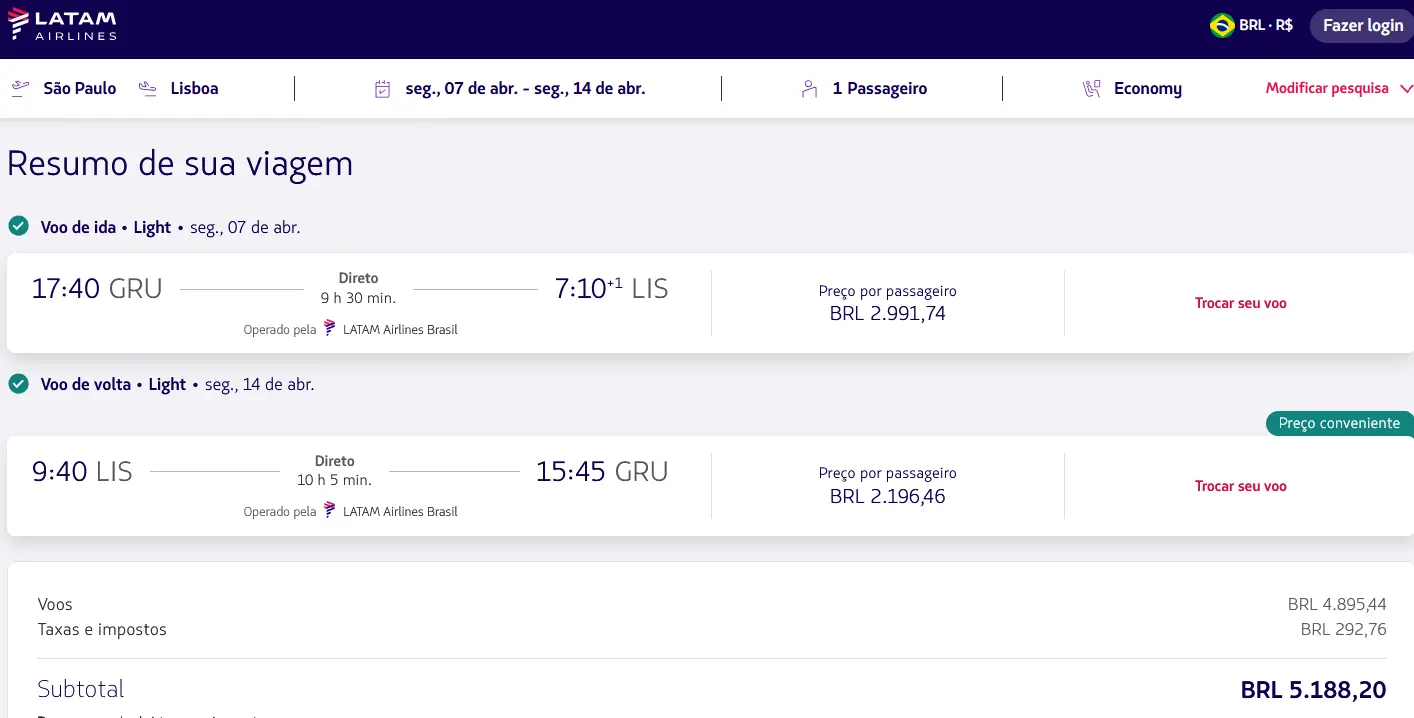This screenshot has width=1414, height=718.
Task: Click the Preço conveniente badge
Action: click(x=1339, y=423)
